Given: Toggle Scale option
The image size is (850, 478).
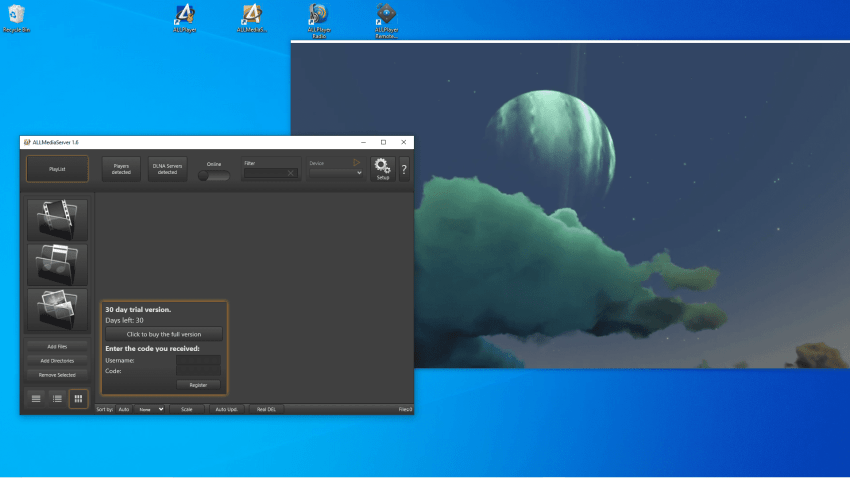Looking at the screenshot, I should tap(186, 410).
